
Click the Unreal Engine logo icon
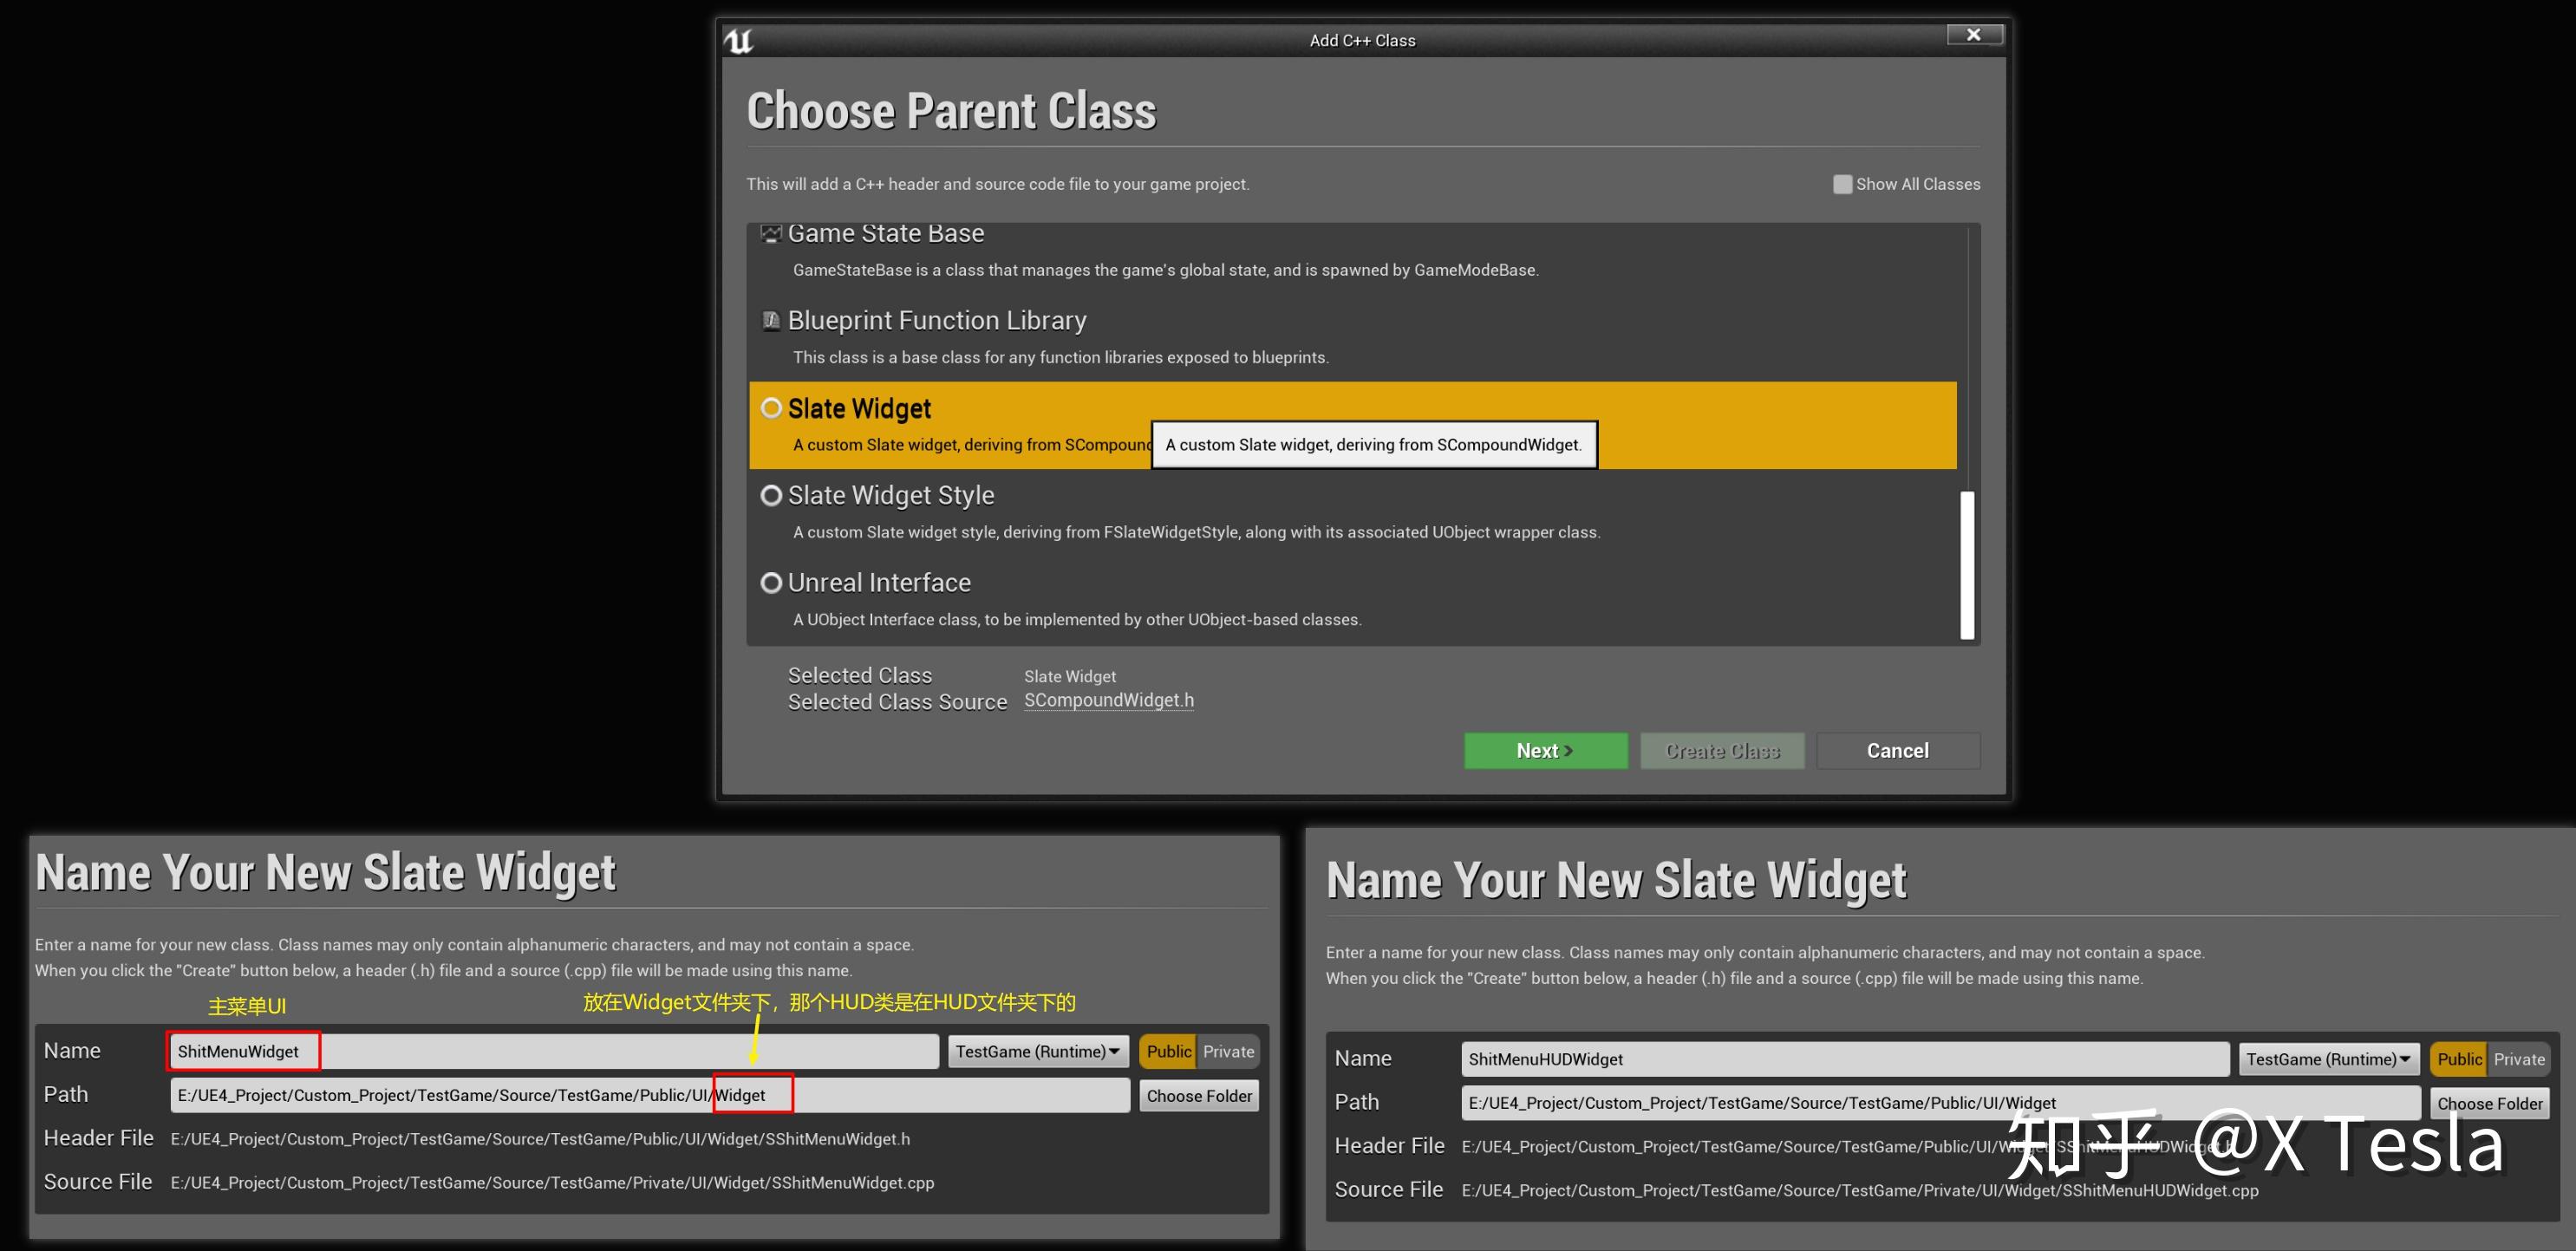[x=738, y=41]
